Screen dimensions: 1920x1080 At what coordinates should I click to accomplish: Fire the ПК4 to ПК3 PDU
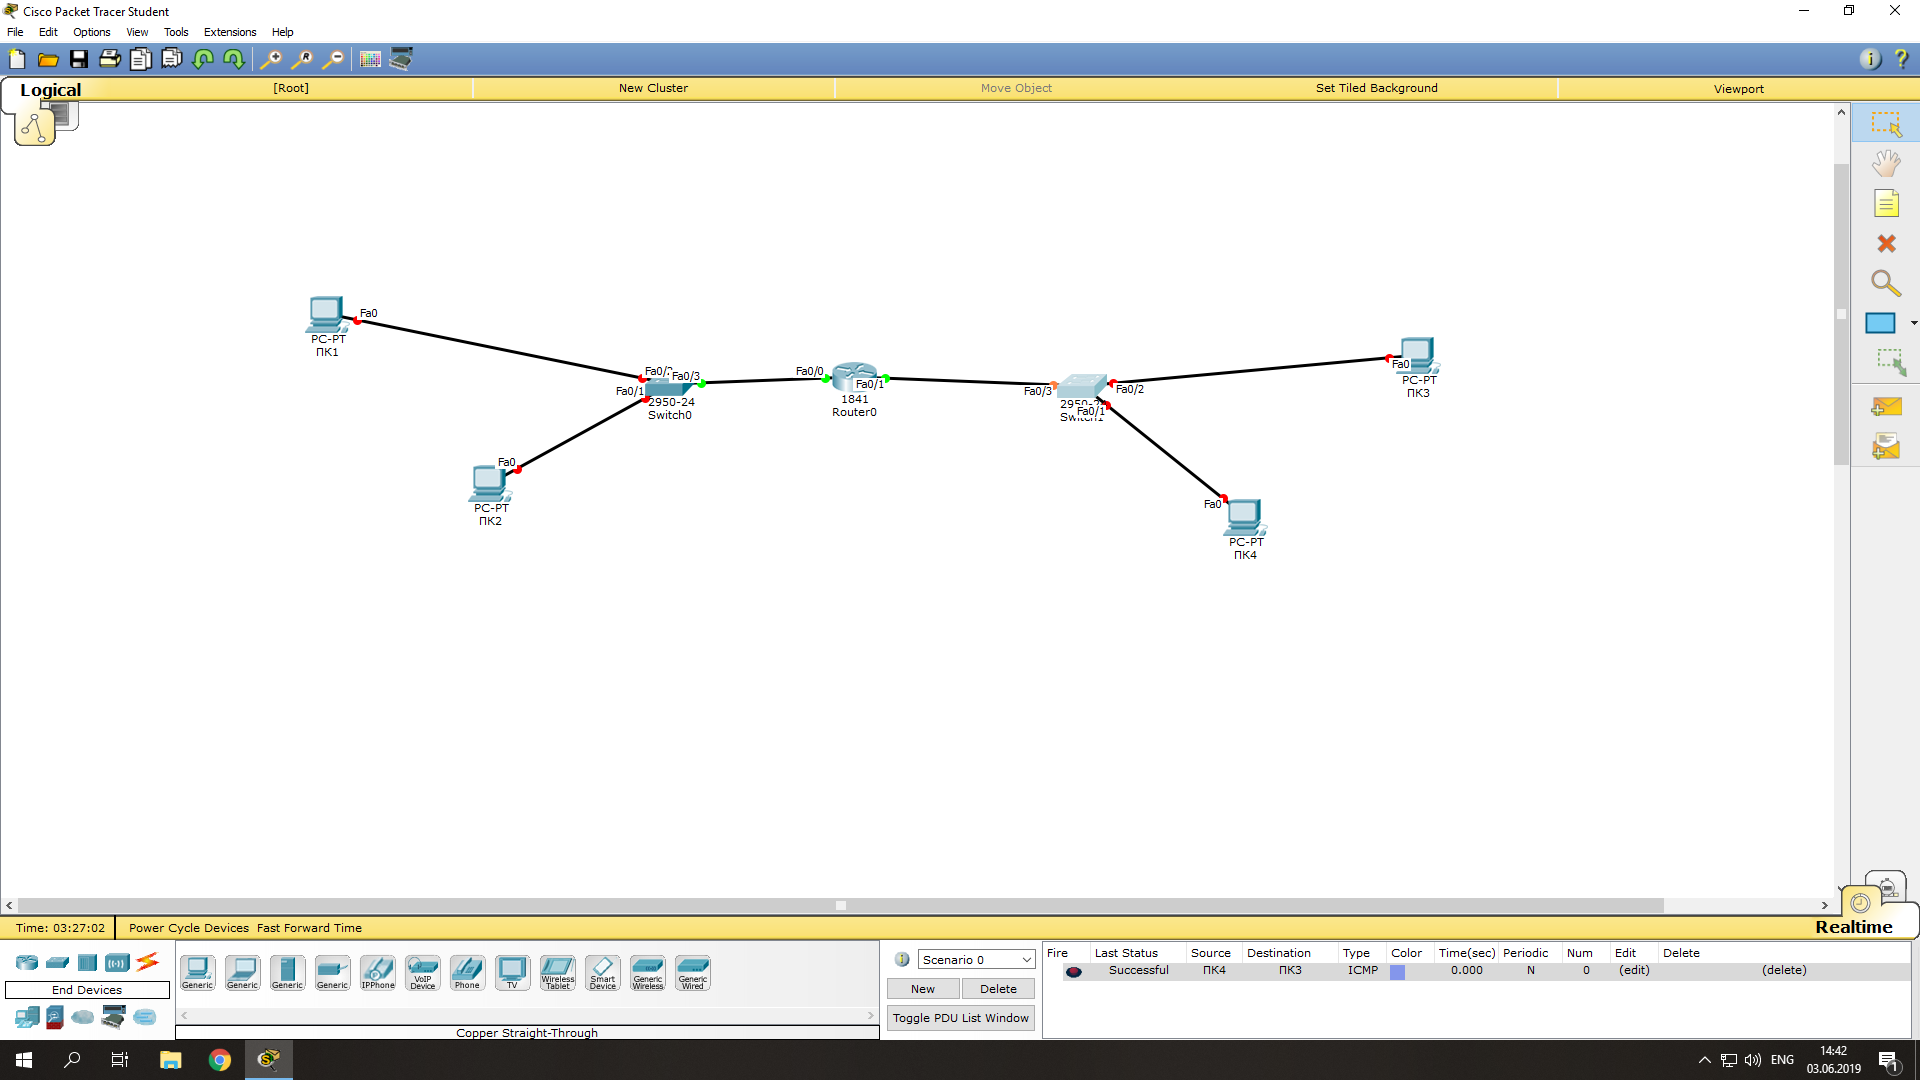pos(1073,971)
